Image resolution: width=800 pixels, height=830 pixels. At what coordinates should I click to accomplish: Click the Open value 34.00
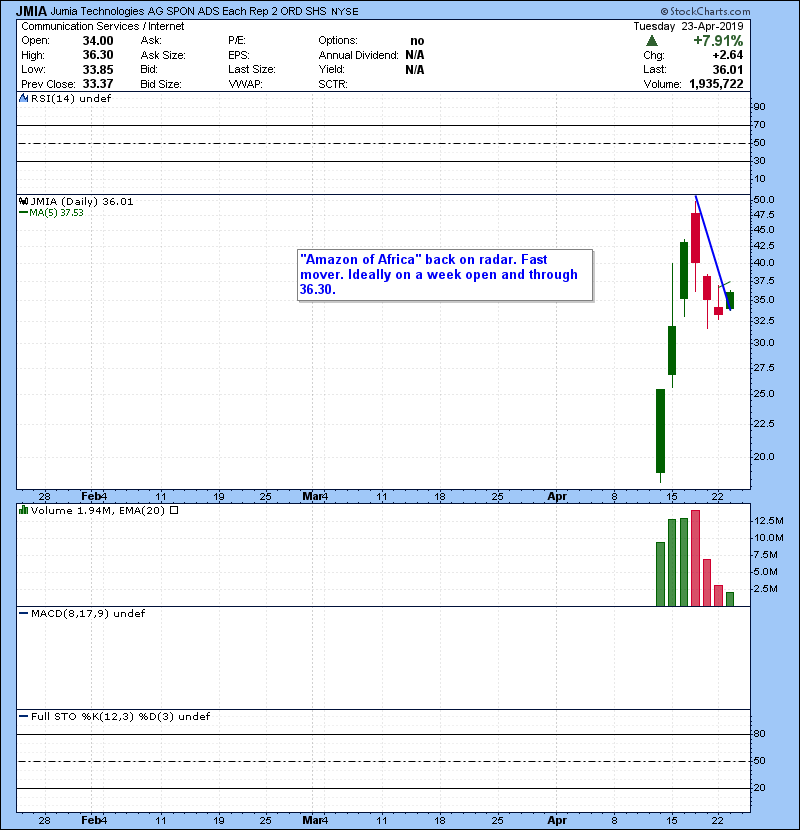(98, 41)
